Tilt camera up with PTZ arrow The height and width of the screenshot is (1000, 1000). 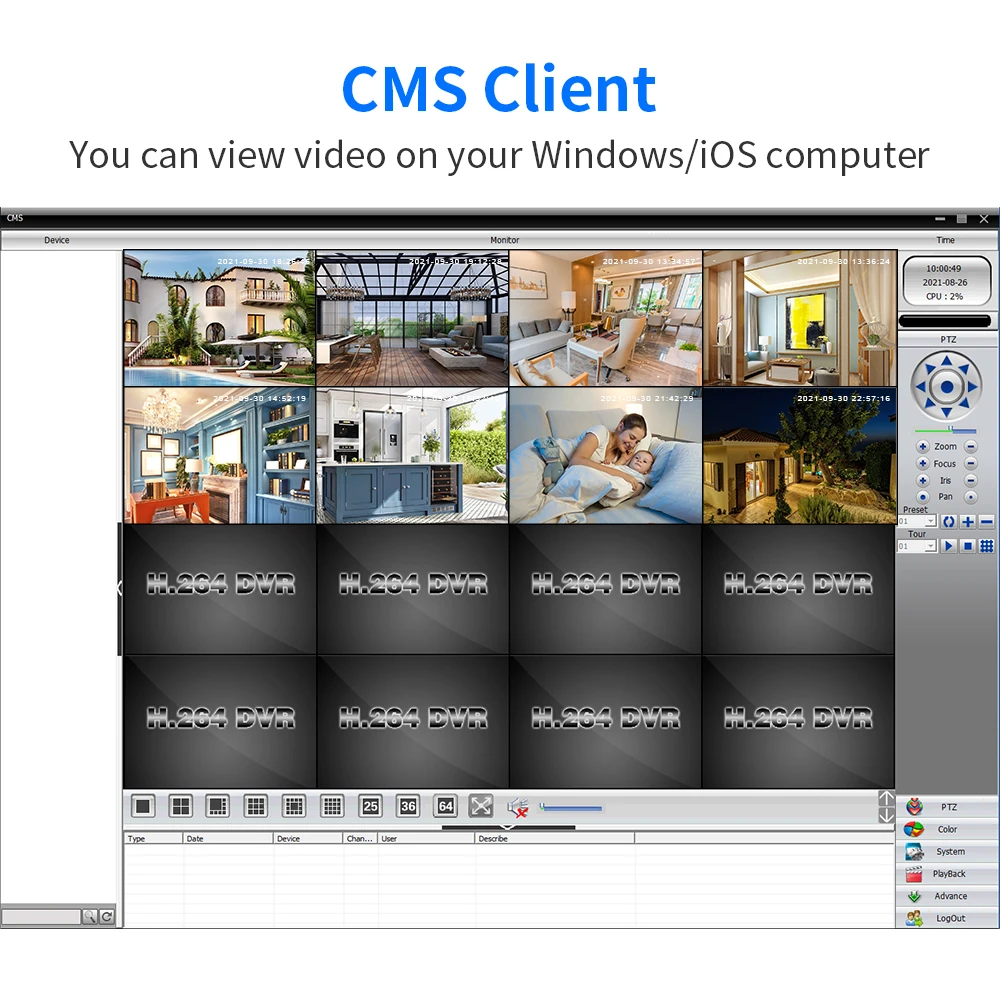point(946,362)
